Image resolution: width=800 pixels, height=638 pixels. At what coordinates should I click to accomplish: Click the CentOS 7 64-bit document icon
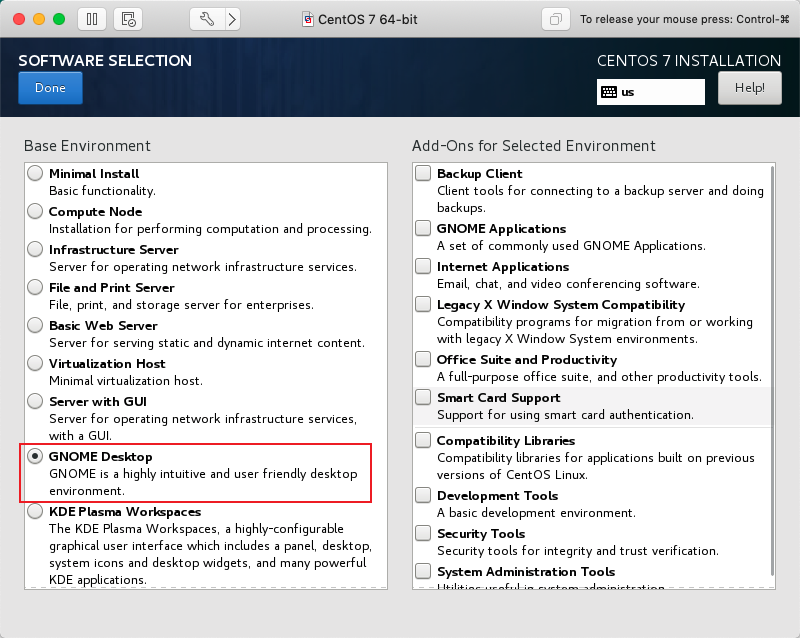(308, 19)
